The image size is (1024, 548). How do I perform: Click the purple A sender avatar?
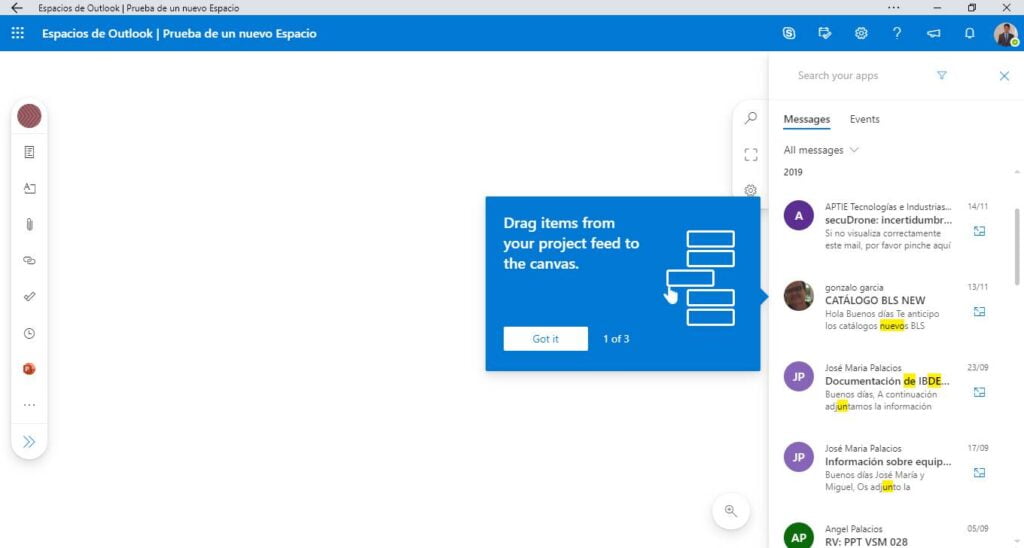pyautogui.click(x=799, y=216)
